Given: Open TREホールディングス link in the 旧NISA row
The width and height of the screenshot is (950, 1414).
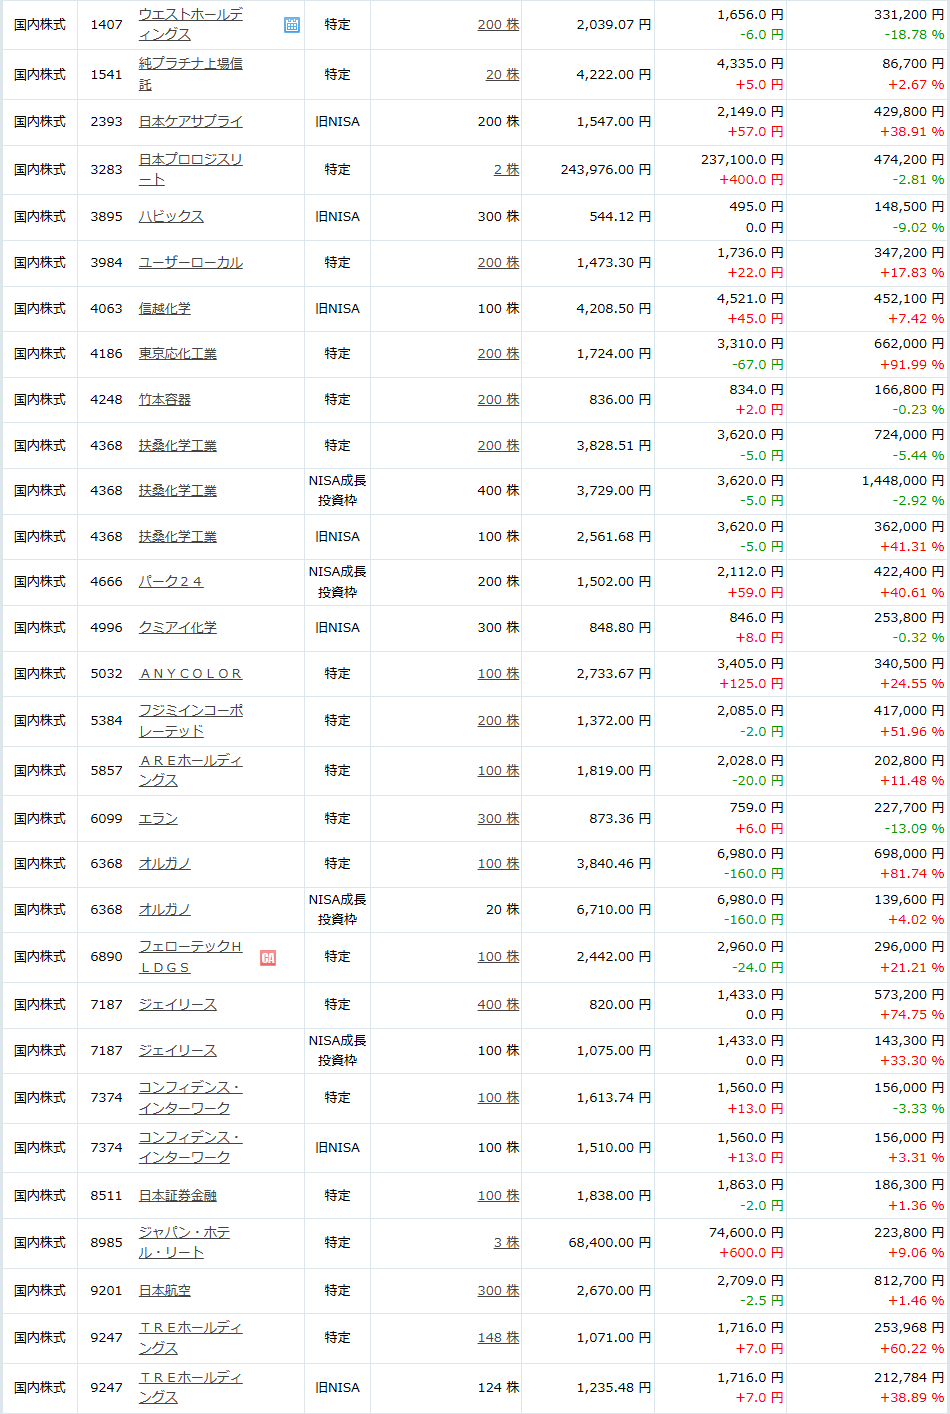Looking at the screenshot, I should click(x=190, y=1387).
